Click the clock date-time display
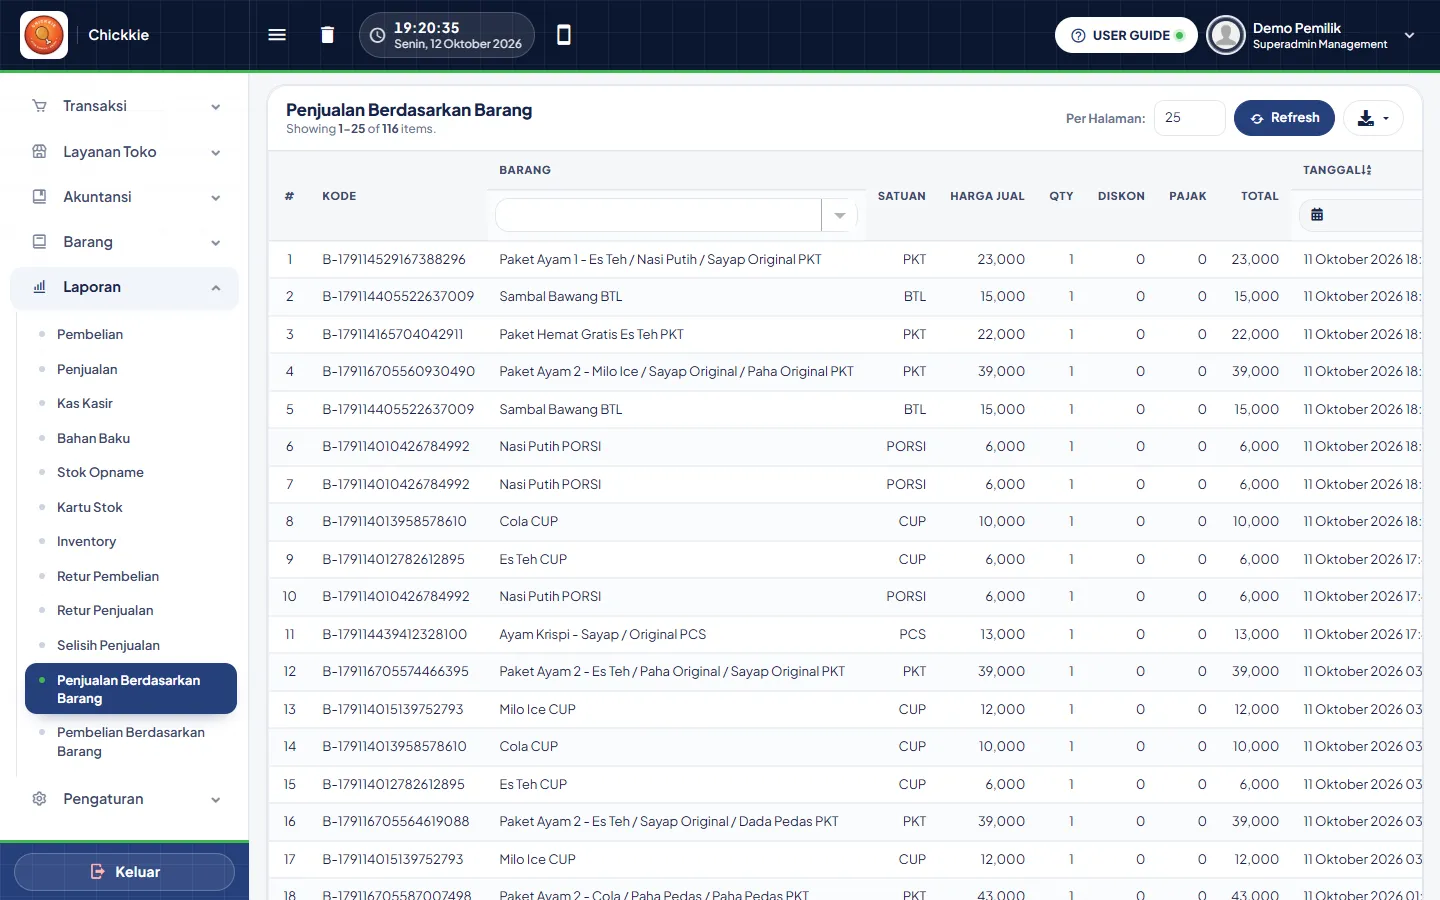Screen dimensions: 1440x900 click(x=446, y=35)
